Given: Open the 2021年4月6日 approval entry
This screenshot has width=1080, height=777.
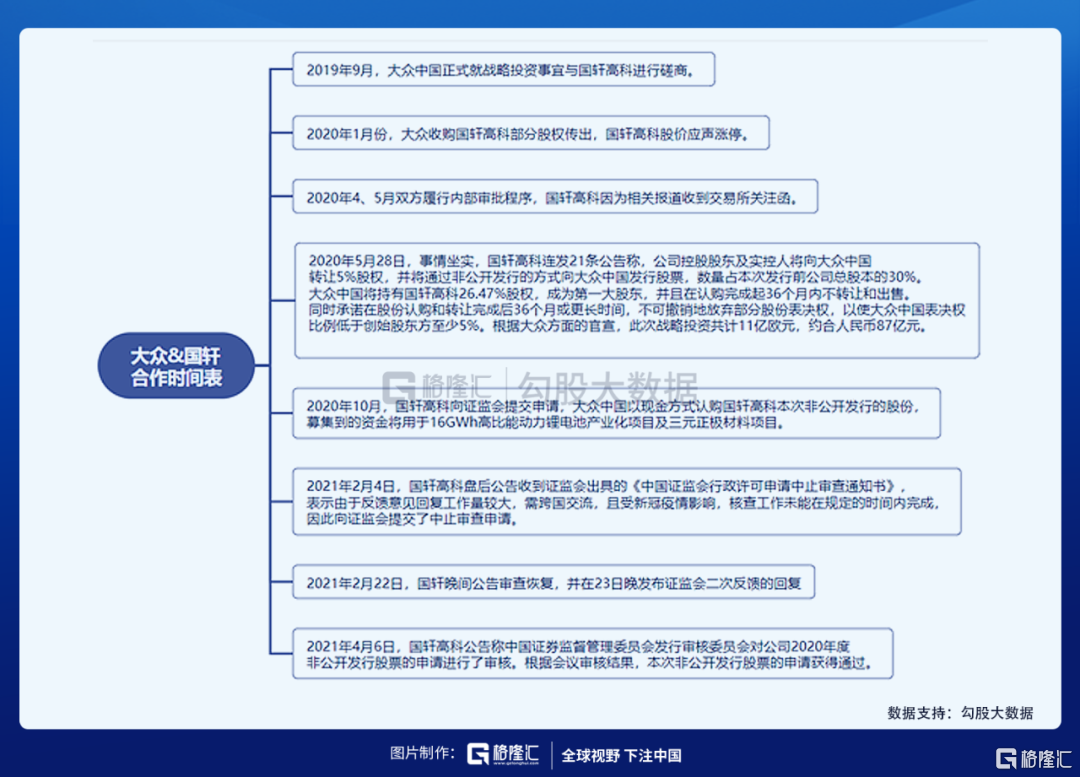Looking at the screenshot, I should [x=591, y=654].
